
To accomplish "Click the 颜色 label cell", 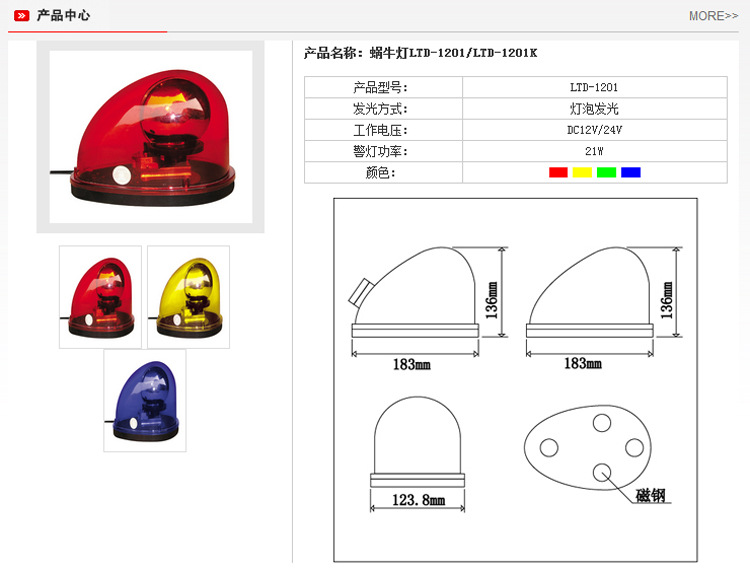I will (384, 172).
